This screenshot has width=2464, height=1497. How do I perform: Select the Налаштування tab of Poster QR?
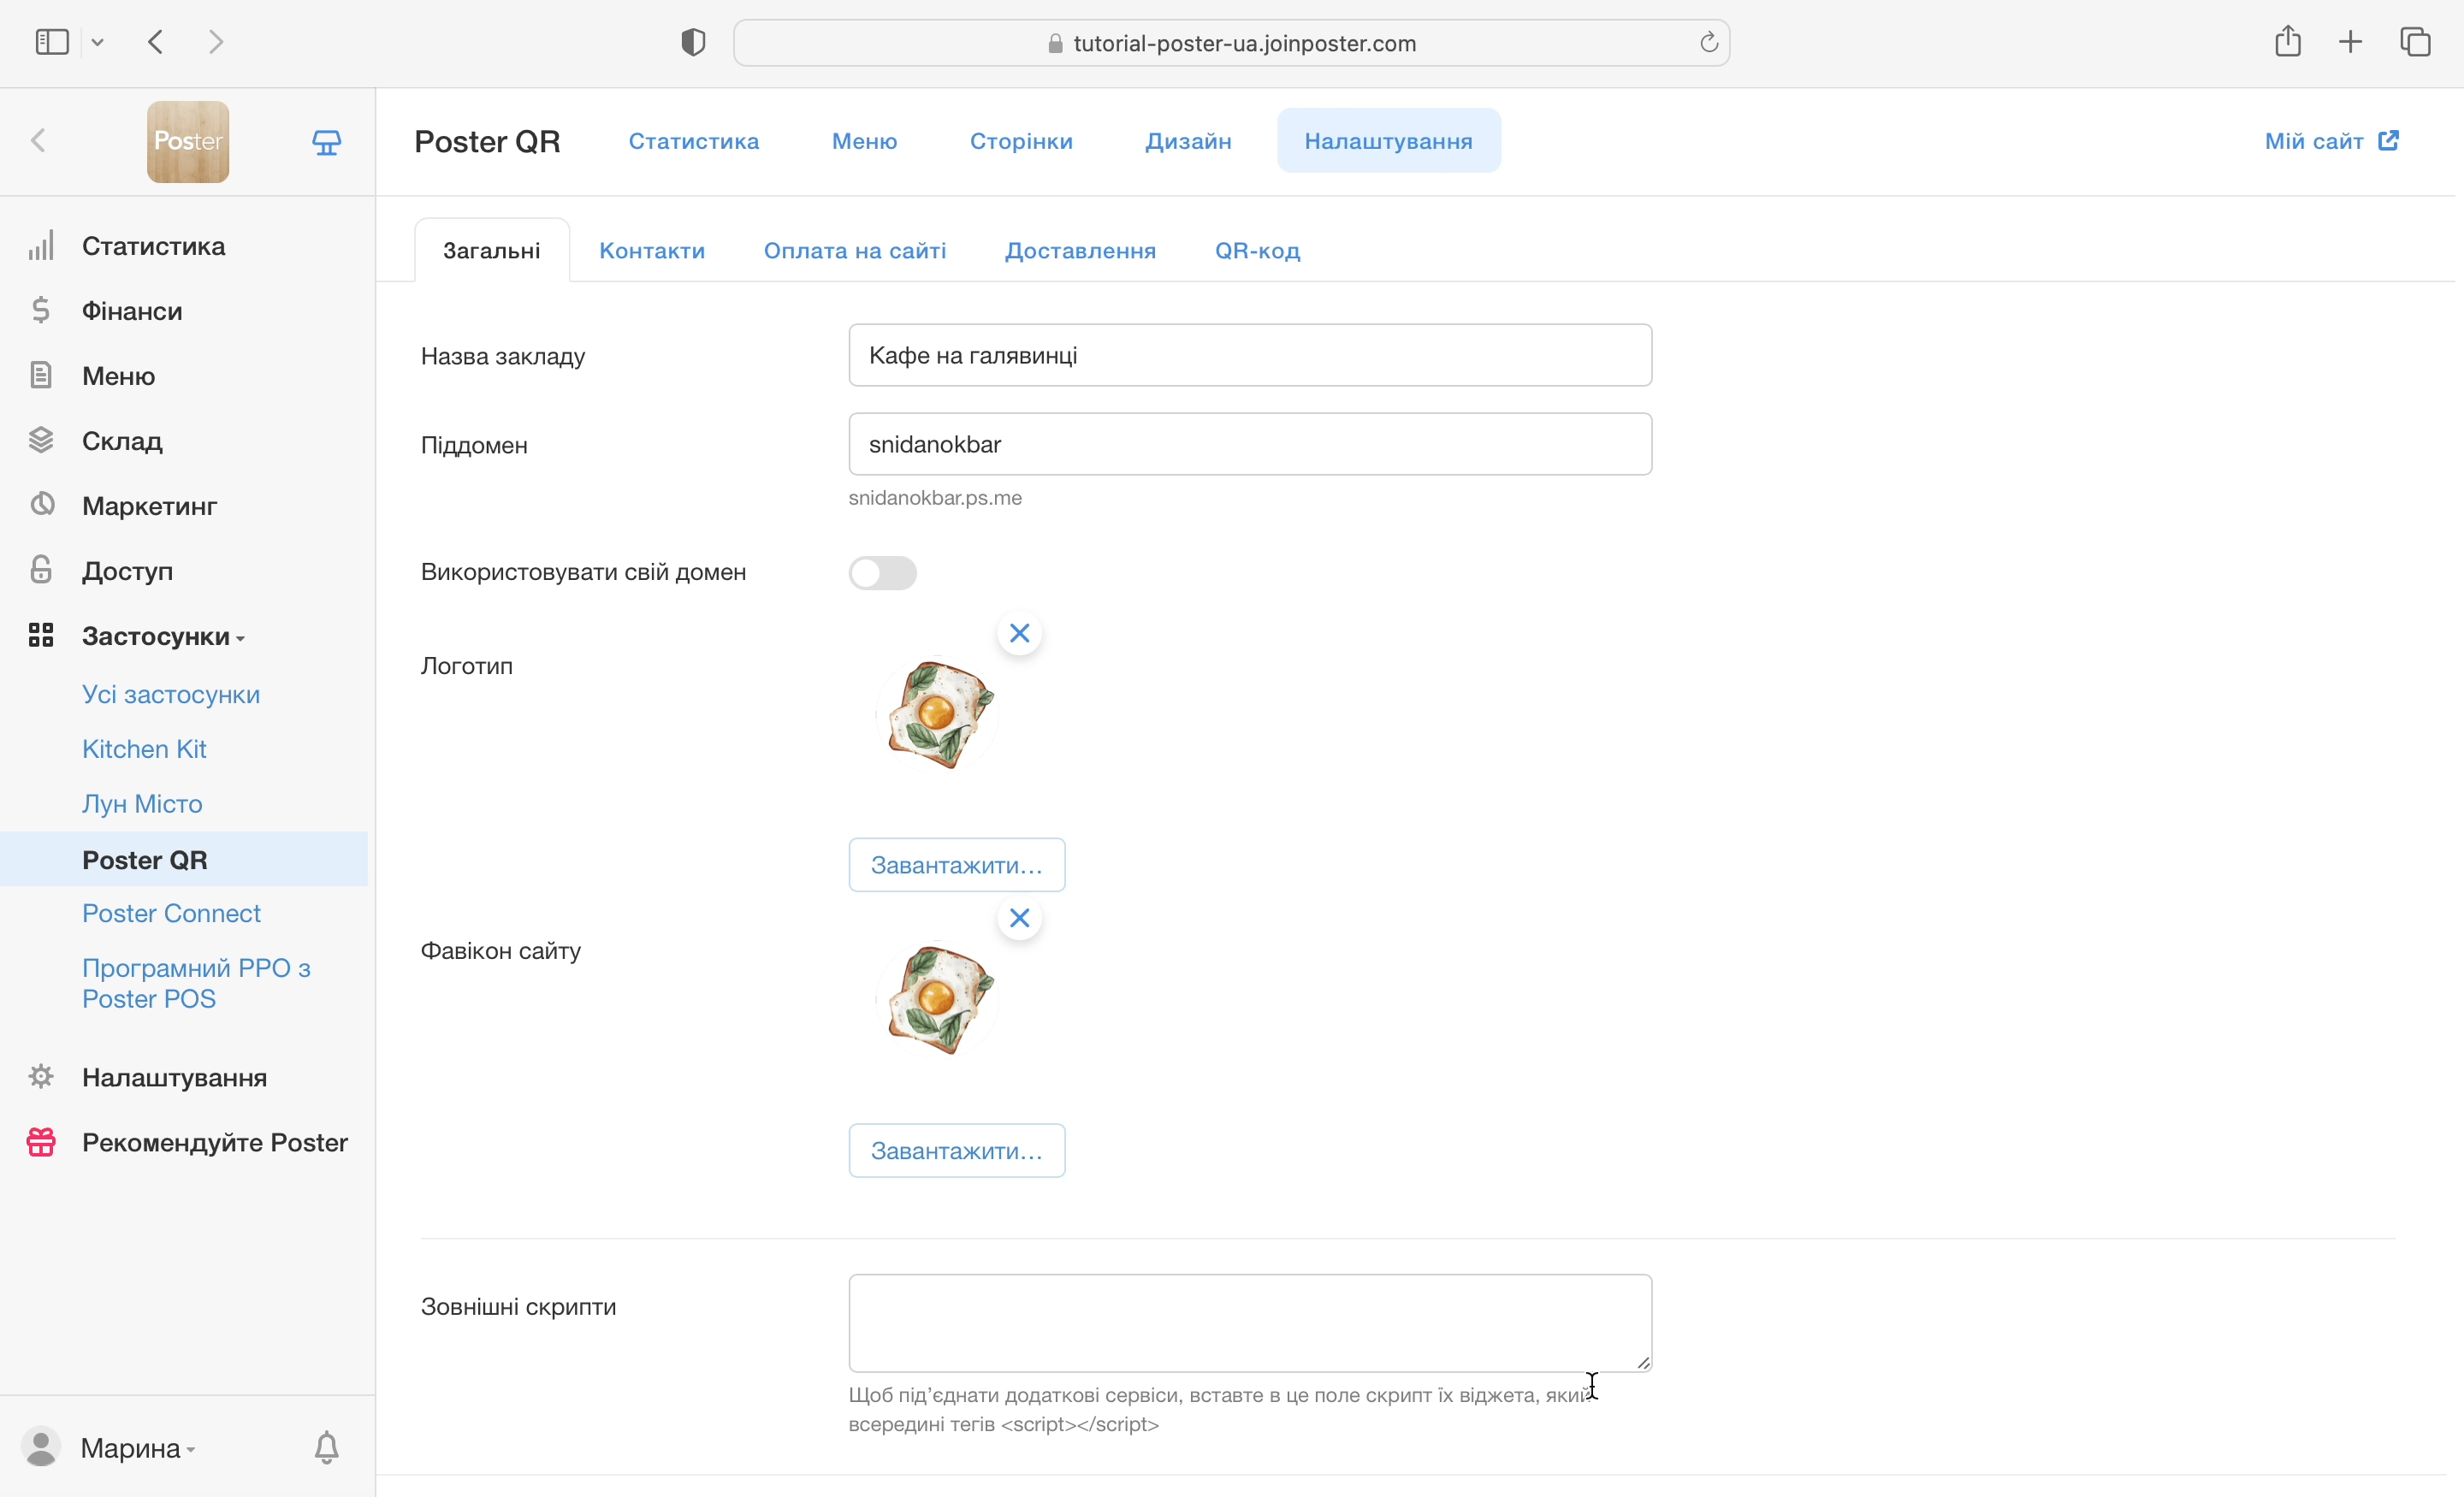tap(1388, 141)
